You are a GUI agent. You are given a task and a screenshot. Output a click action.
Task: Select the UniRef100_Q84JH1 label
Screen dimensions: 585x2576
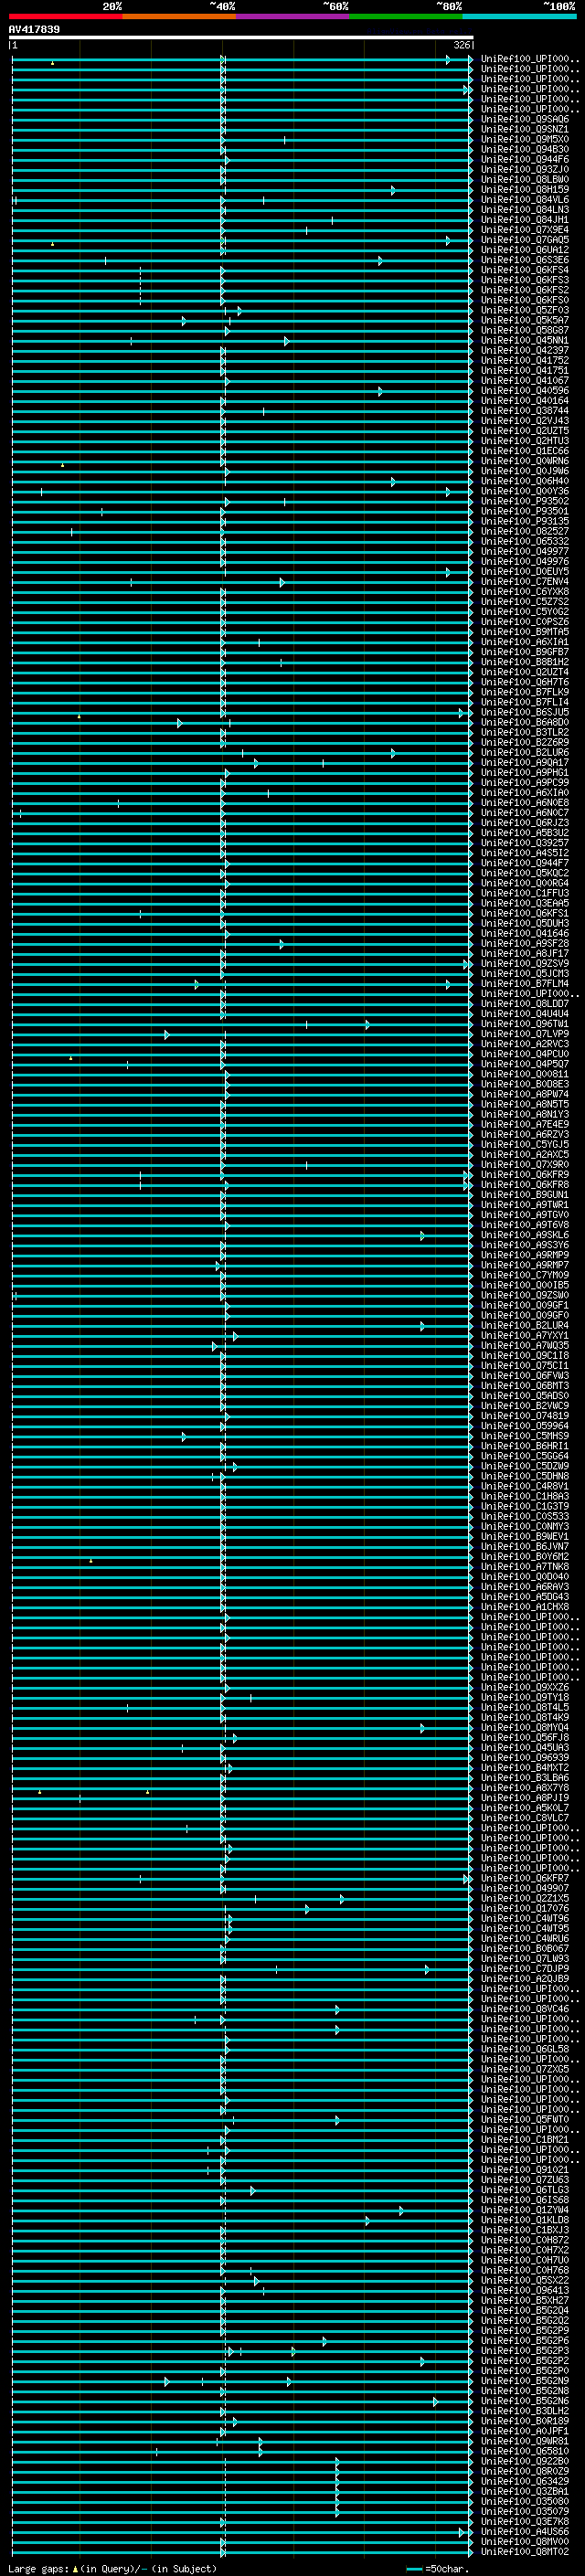[x=524, y=220]
